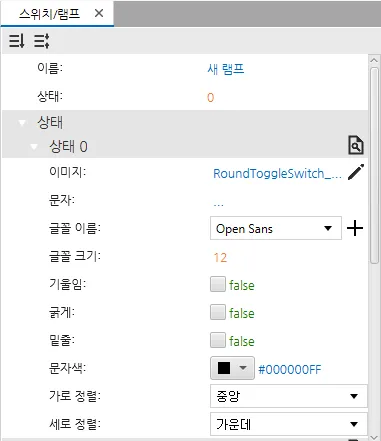381x441 pixels.
Task: Toggle the 기울임 checkbox
Action: [x=218, y=284]
